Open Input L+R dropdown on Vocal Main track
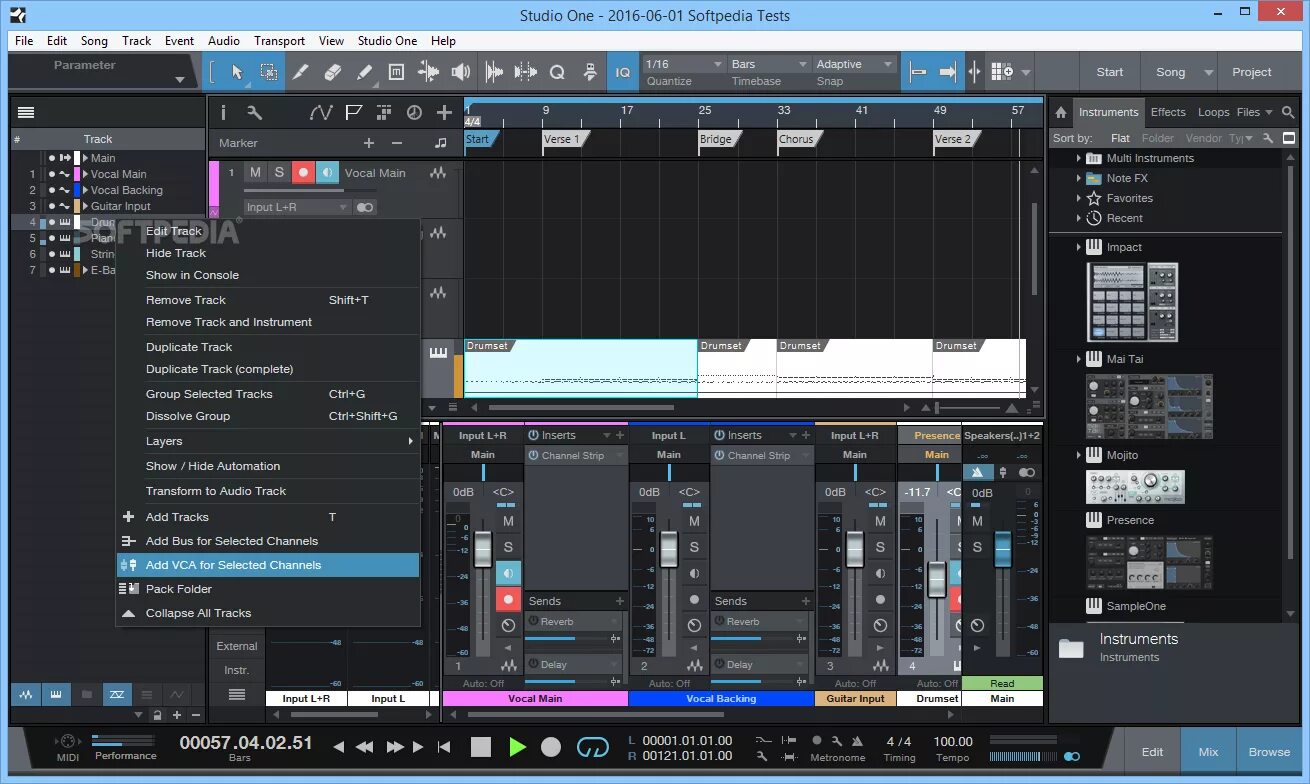Viewport: 1310px width, 784px height. coord(297,207)
